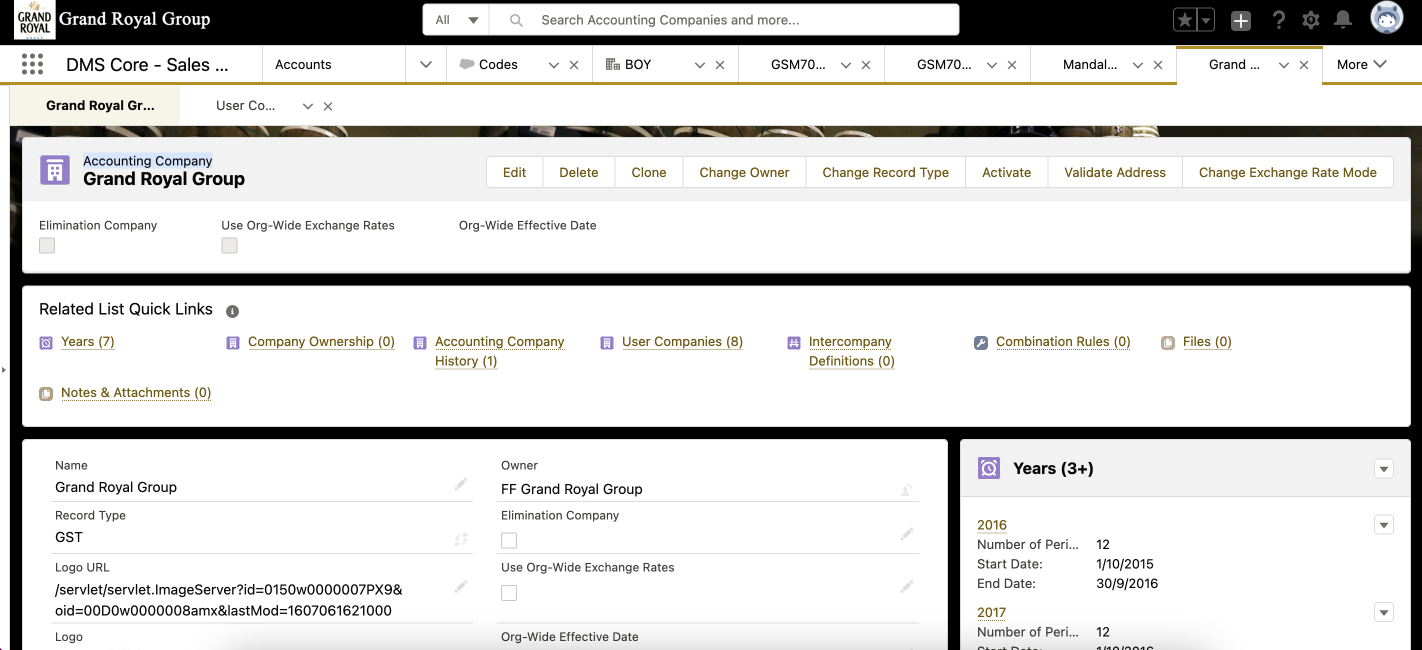Open the 2016 year row actions dropdown

tap(1384, 525)
